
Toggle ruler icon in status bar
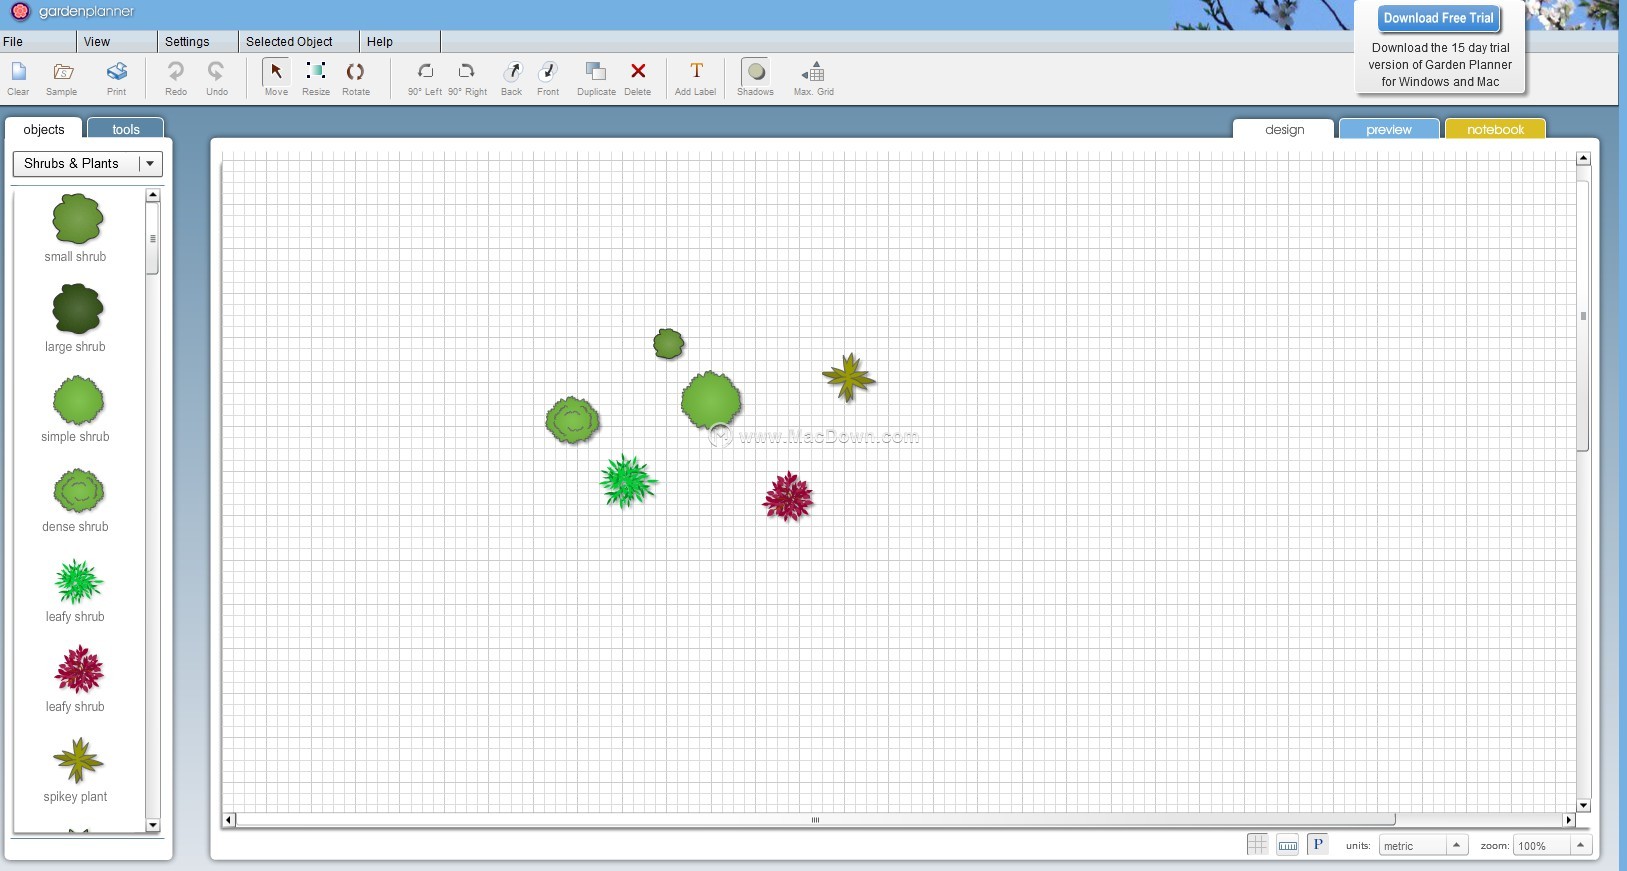[1288, 845]
